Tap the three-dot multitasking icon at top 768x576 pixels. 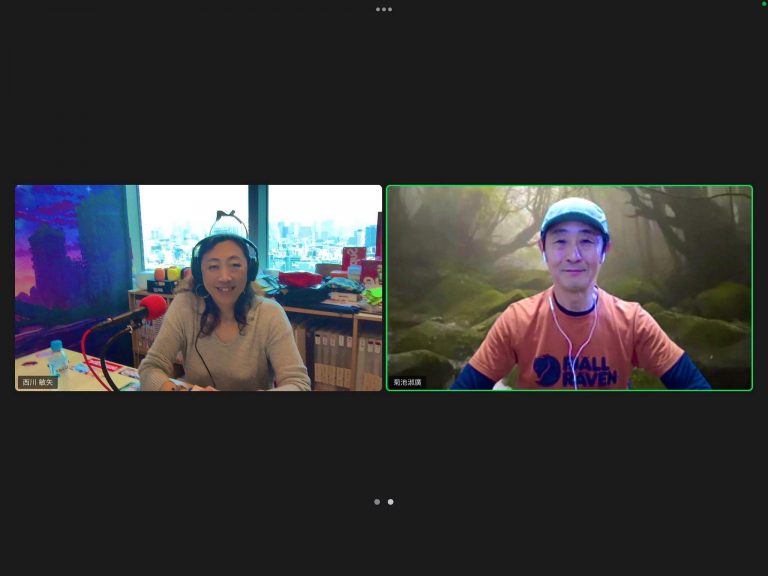384,9
